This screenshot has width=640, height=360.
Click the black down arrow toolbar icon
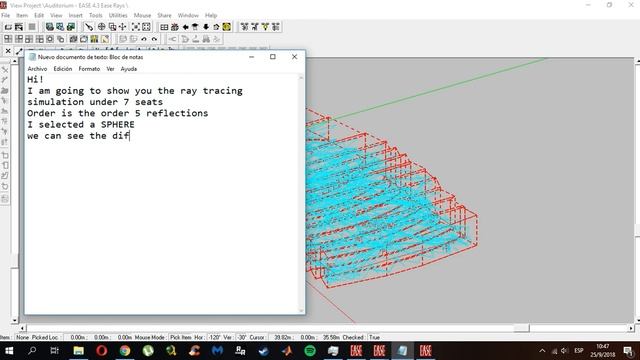coord(206,27)
